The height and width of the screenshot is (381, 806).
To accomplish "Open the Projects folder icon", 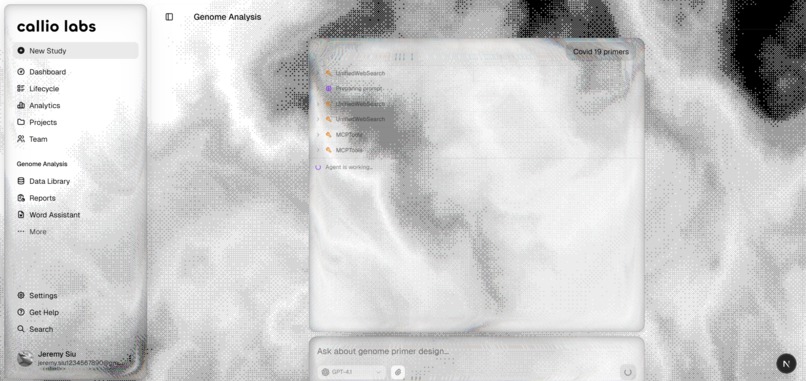I will point(21,122).
